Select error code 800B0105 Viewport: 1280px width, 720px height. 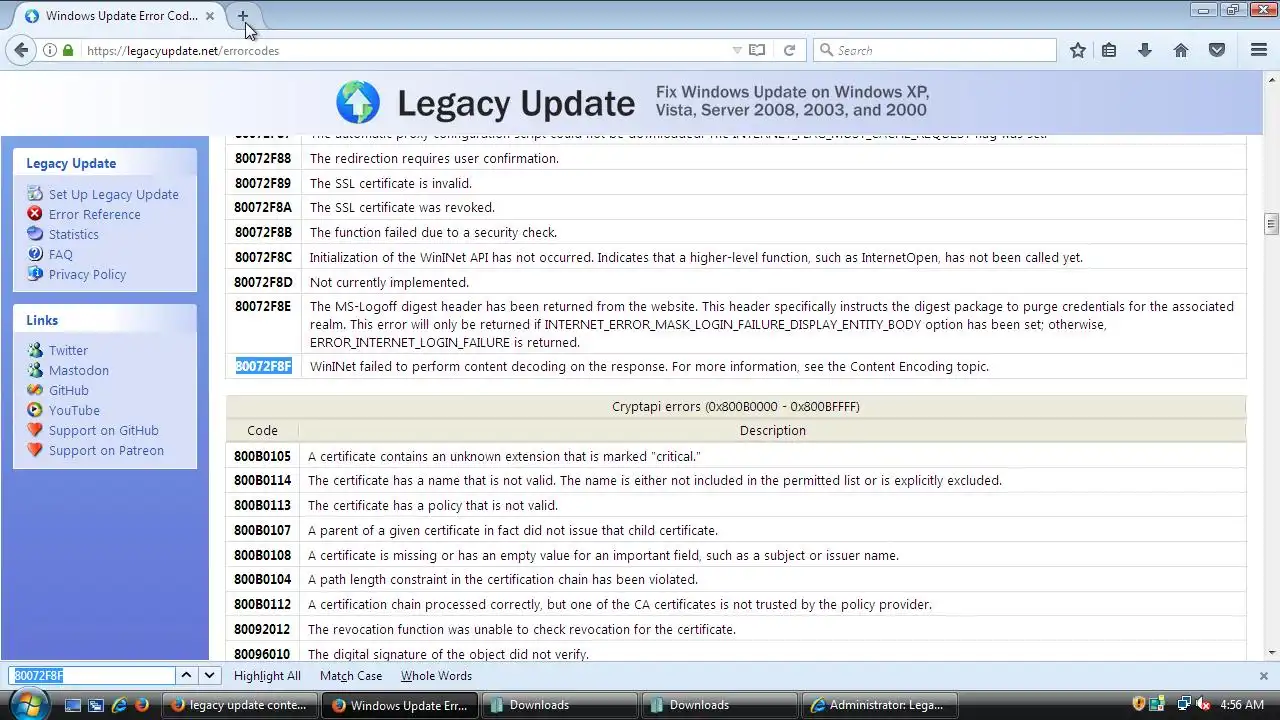tap(262, 456)
